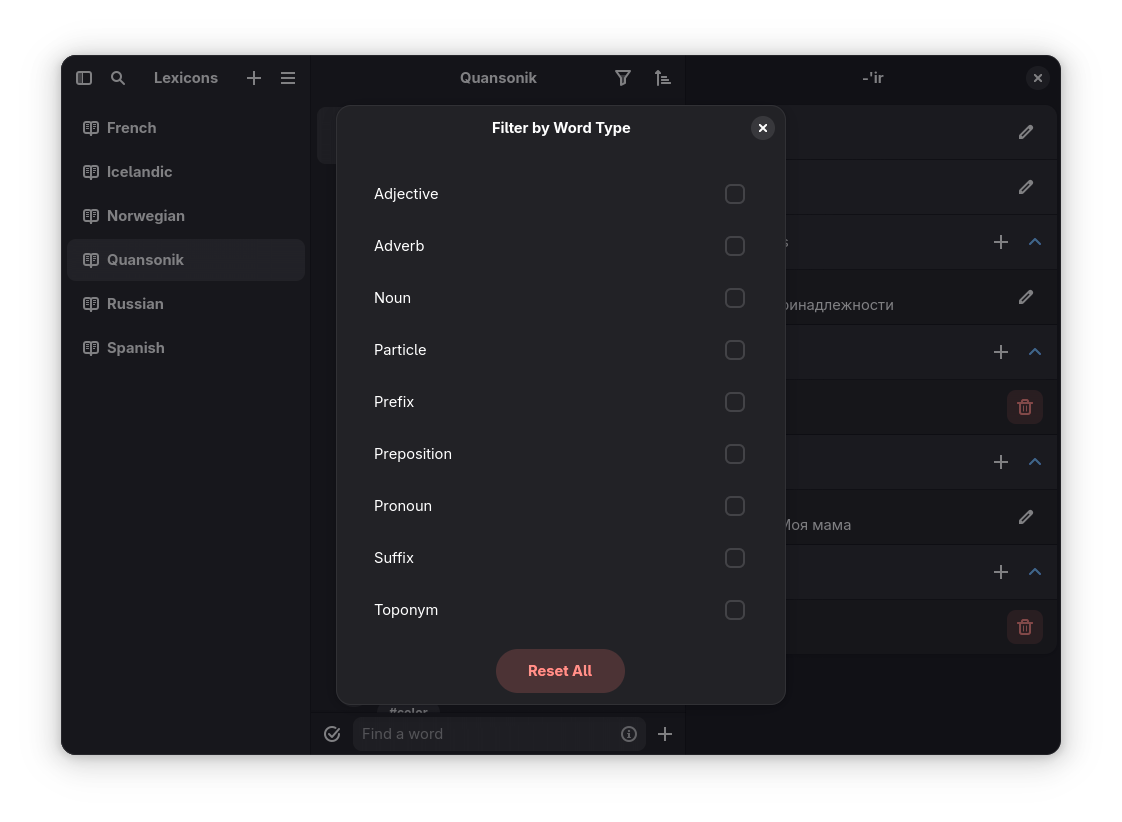This screenshot has height=822, width=1122.
Task: Close the -'ir word detail panel
Action: tap(1038, 78)
